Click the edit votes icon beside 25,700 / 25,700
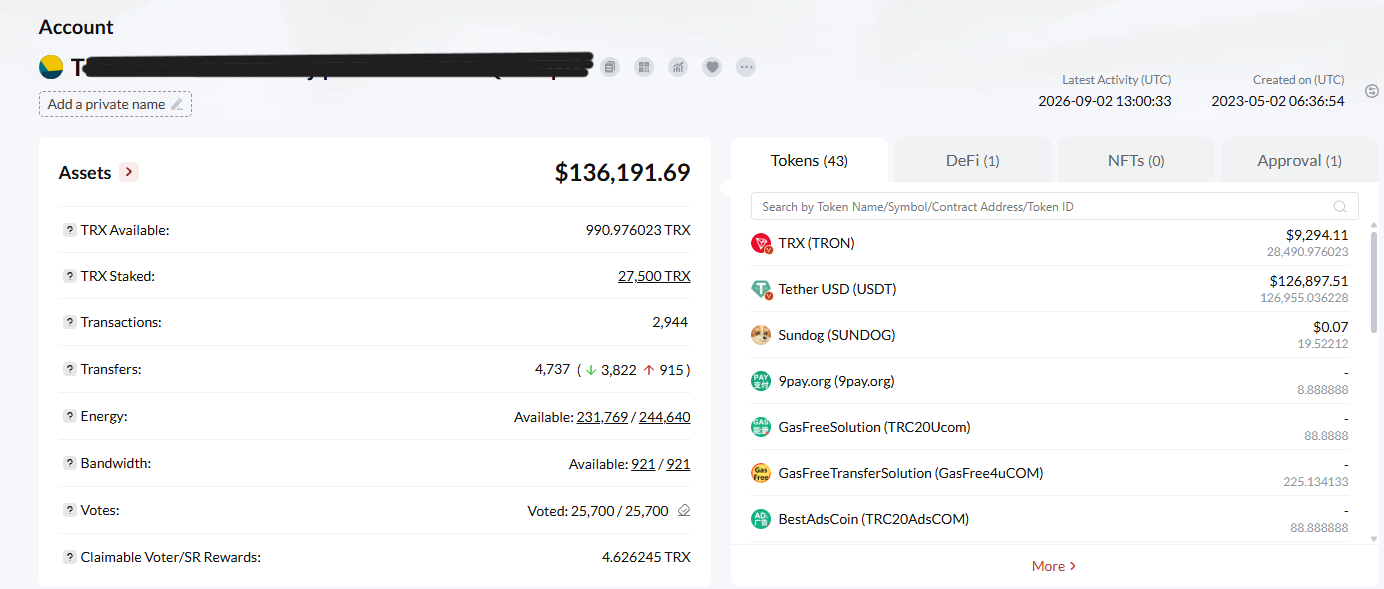 (684, 511)
